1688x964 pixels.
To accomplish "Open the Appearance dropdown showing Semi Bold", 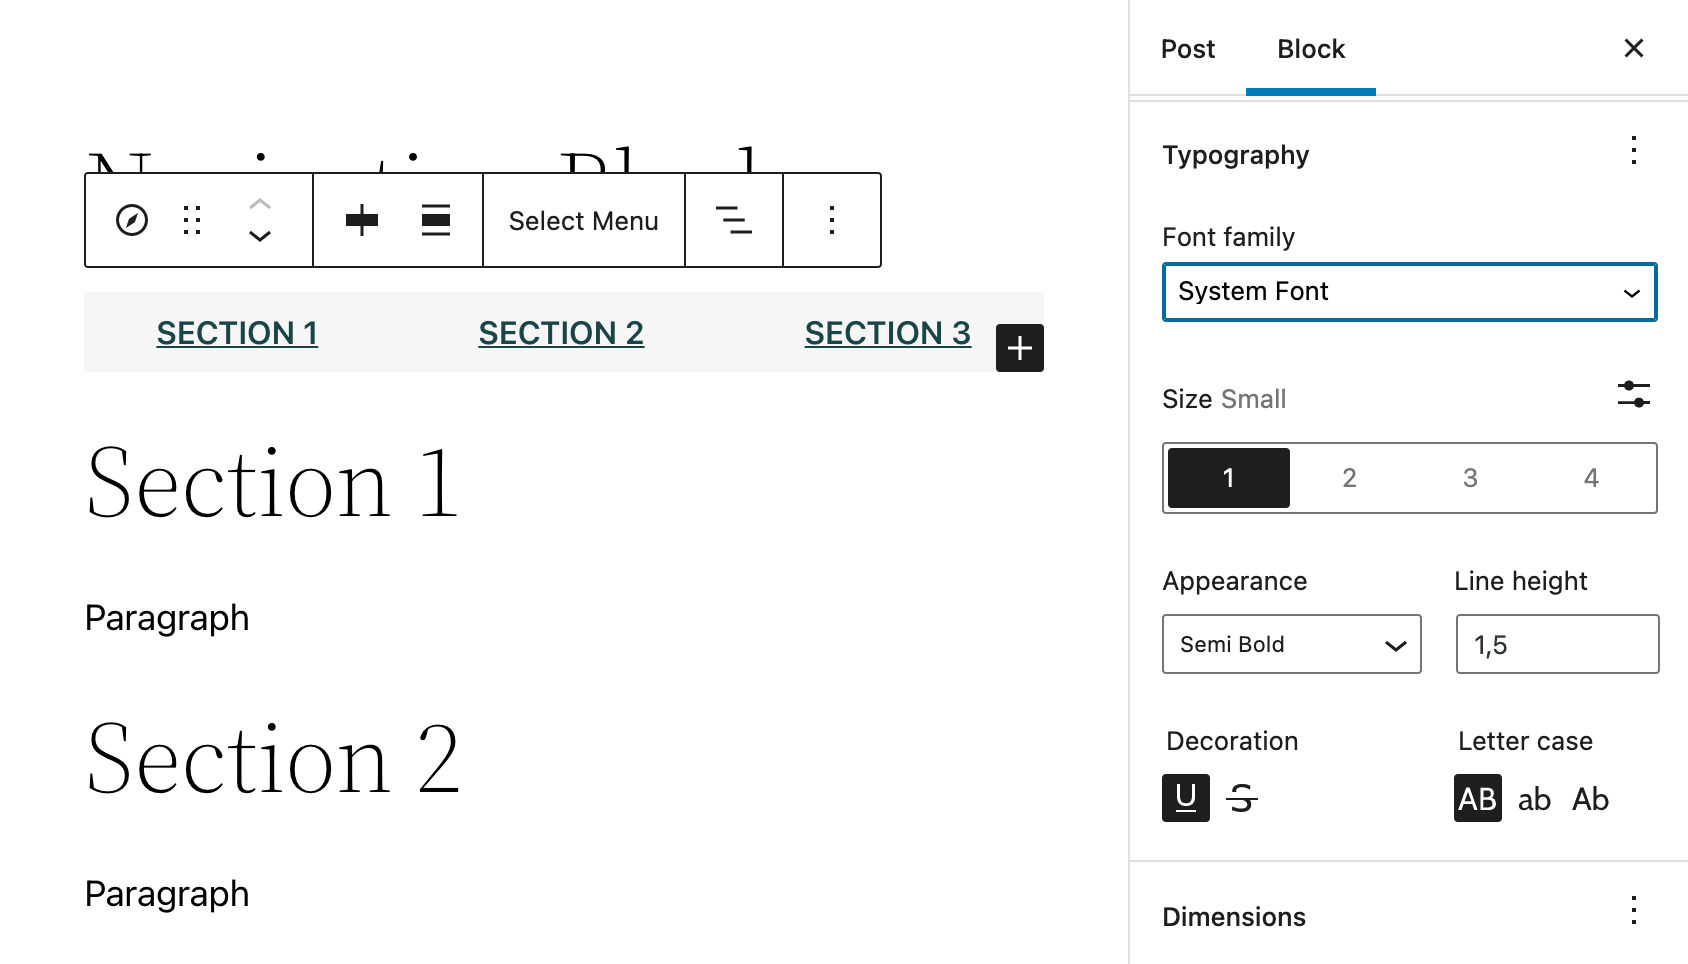I will 1291,644.
